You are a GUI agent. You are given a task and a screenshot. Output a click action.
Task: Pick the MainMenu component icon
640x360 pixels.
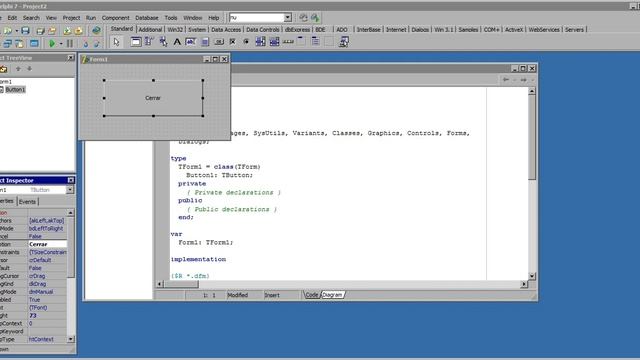149,42
